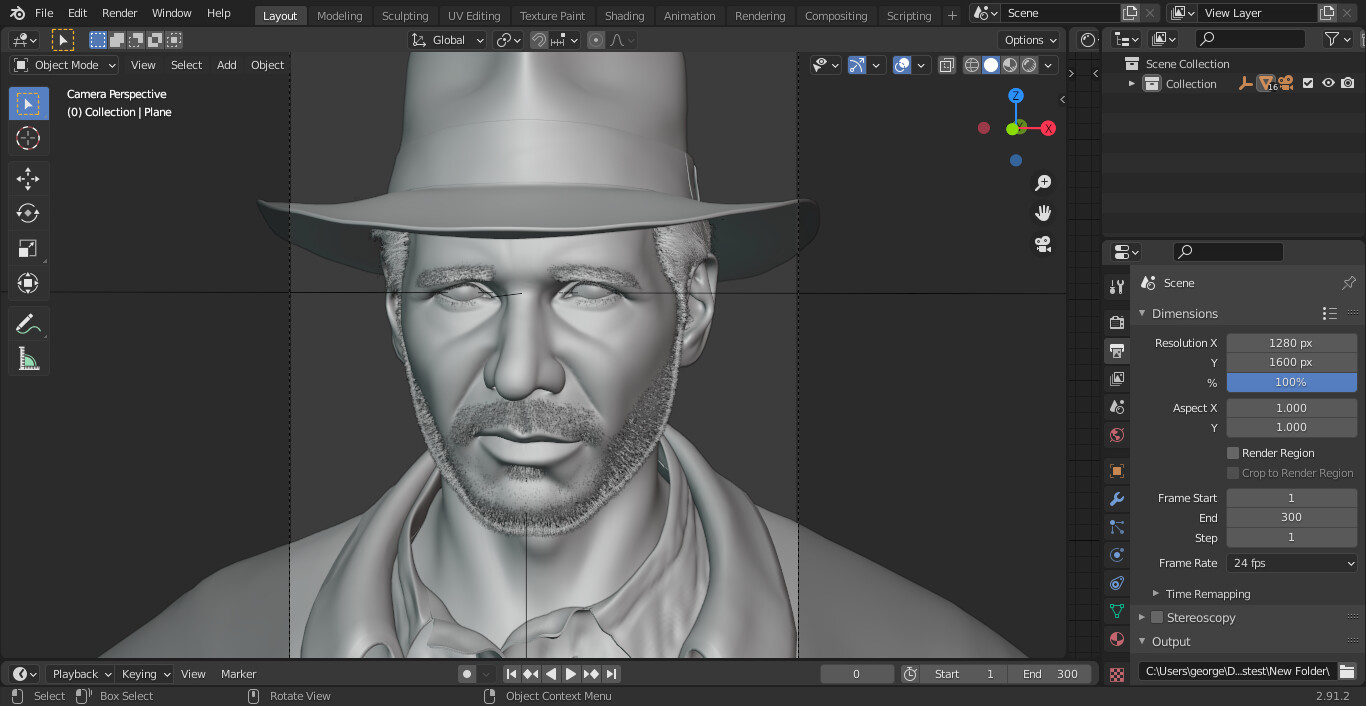Collapse the Output panel
Image resolution: width=1366 pixels, height=706 pixels.
point(1143,641)
